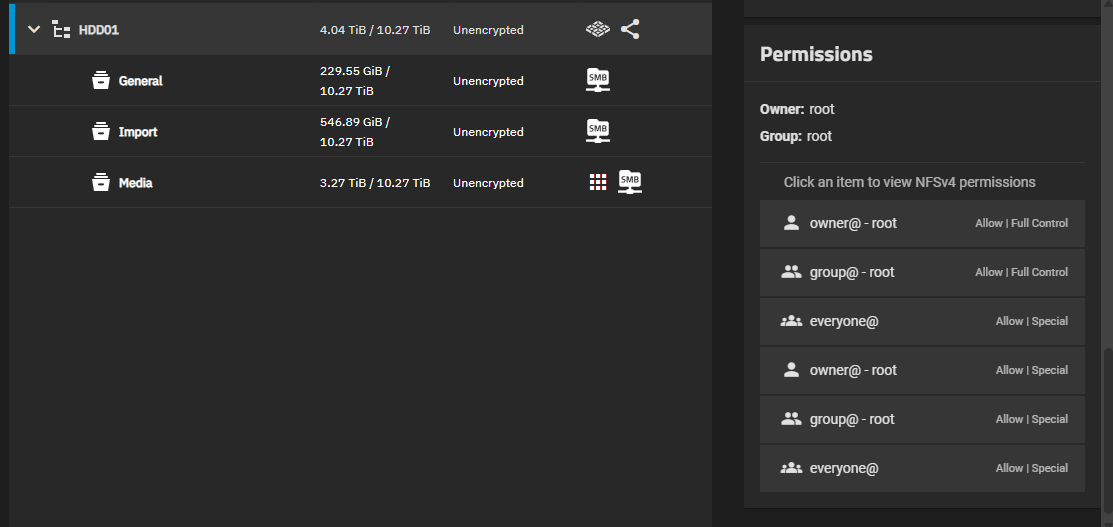Select the Import dataset
The height and width of the screenshot is (527, 1113).
(361, 131)
